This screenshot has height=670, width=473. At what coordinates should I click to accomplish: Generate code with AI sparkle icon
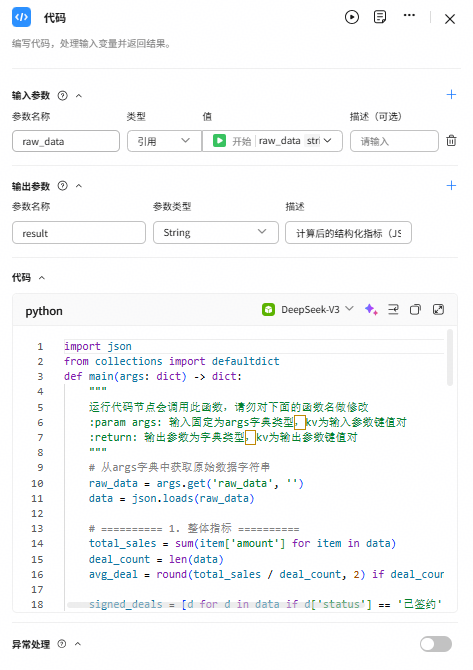pos(371,309)
